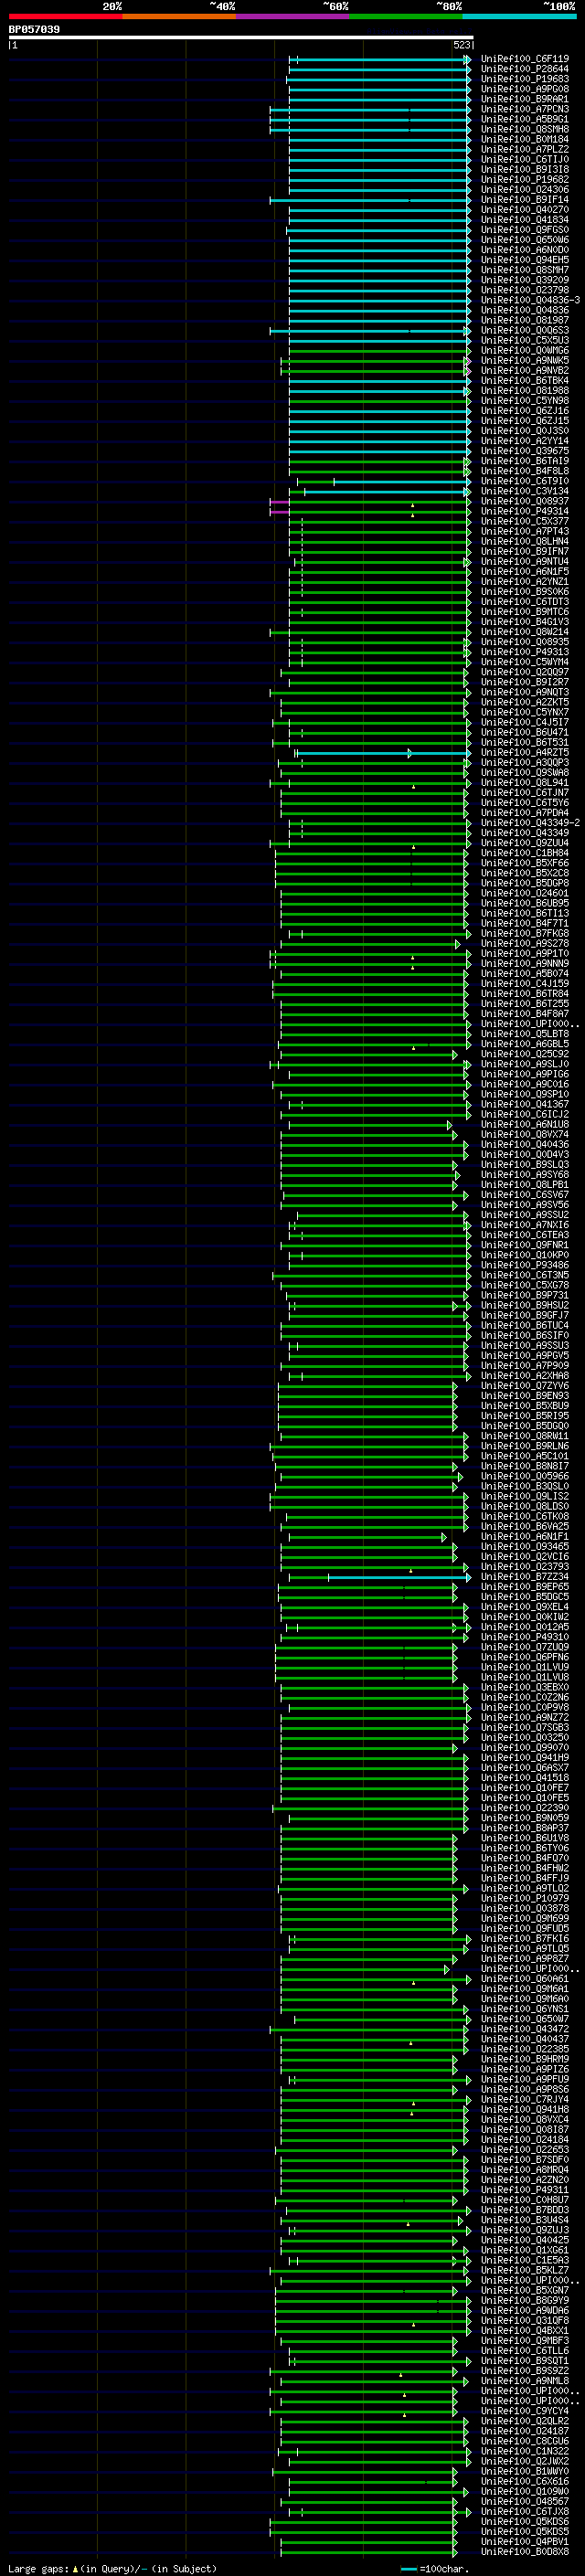Viewport: 585px width, 2576px height.
Task: Click the magenta alignment segment for UniRef100_Q08937
Action: [280, 502]
